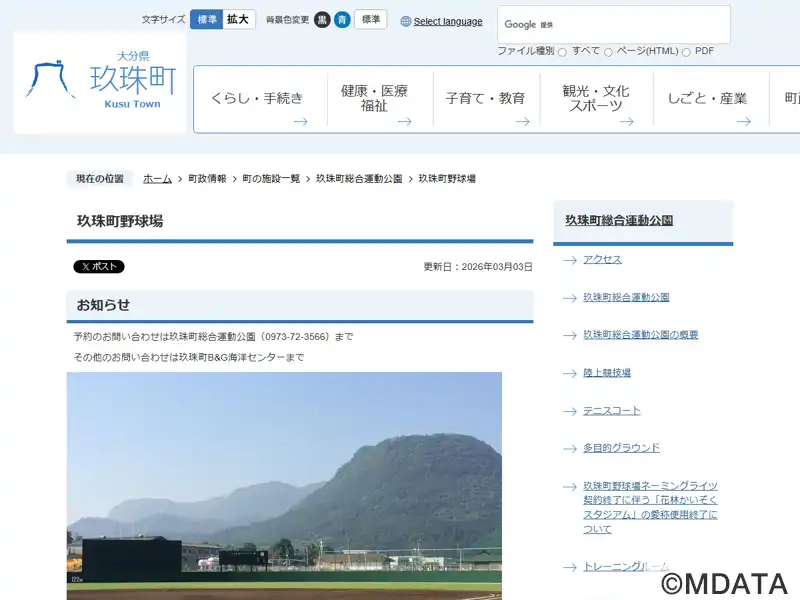Screen dimensions: 800x600
Task: Select すべて file type radio button
Action: click(562, 52)
